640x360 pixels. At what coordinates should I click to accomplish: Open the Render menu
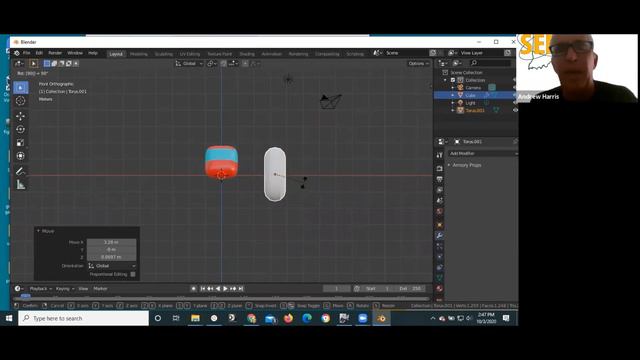(55, 53)
